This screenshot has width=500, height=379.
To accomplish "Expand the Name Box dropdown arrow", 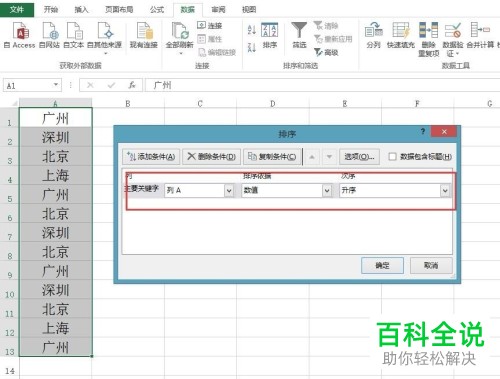I will [56, 85].
